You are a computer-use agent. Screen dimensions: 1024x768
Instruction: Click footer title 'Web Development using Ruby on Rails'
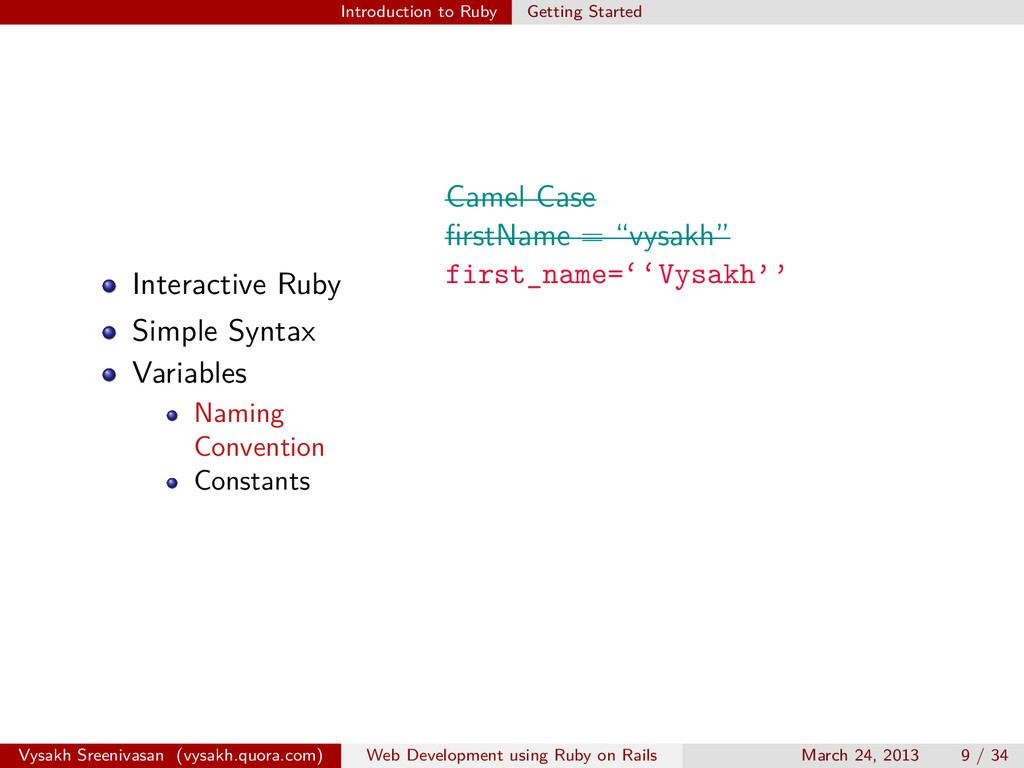tap(511, 756)
